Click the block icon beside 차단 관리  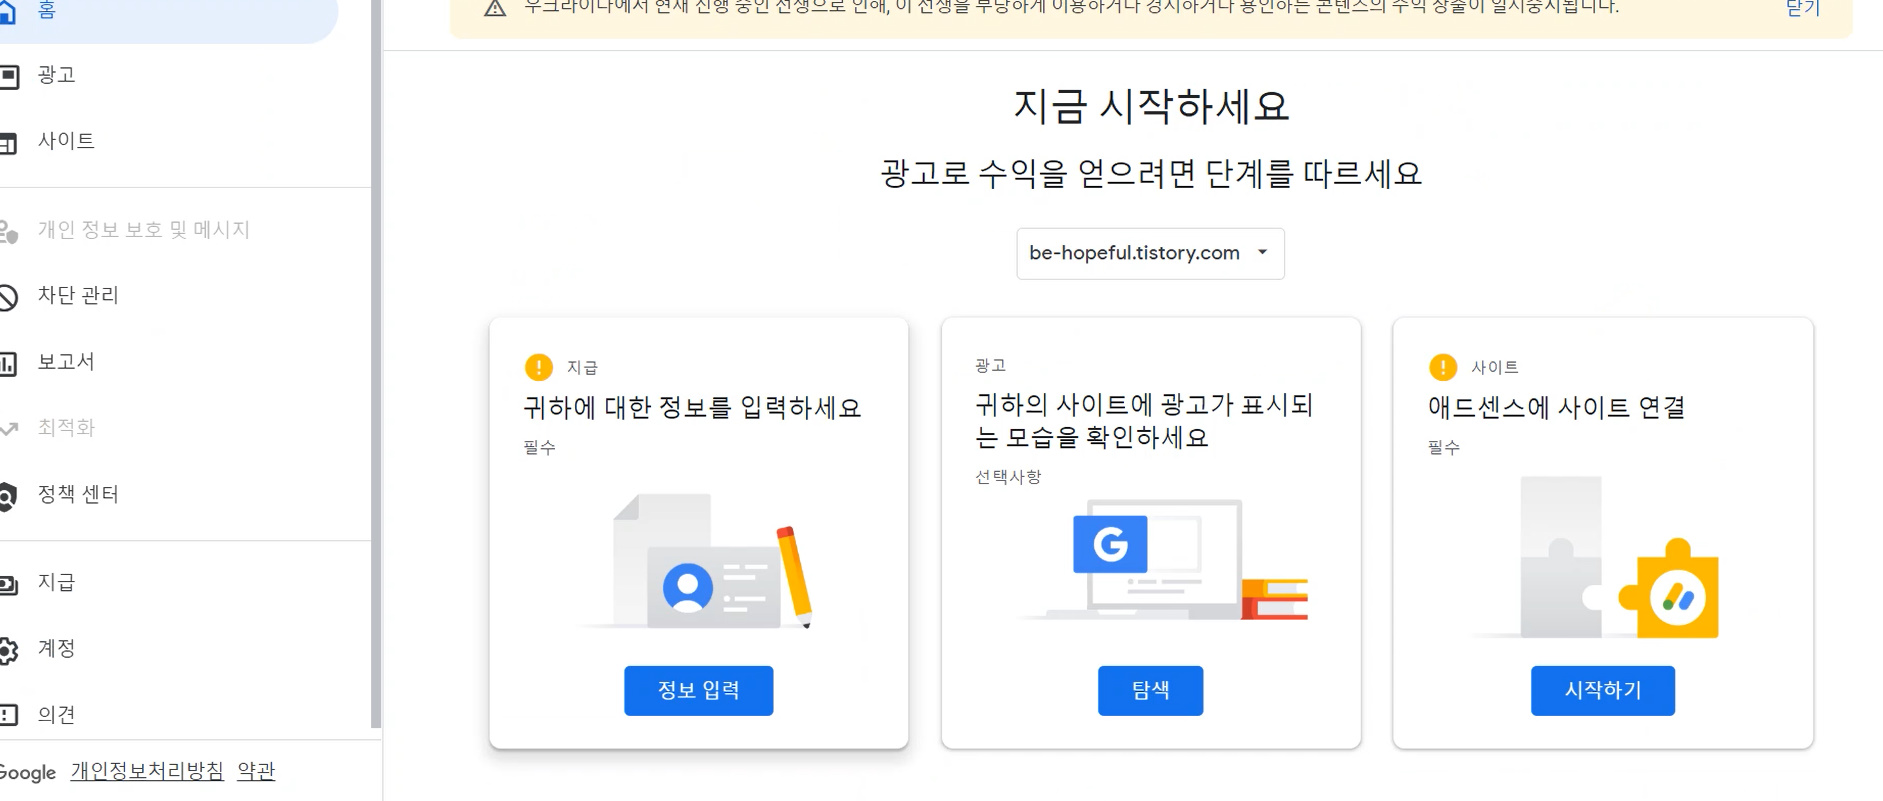point(8,297)
